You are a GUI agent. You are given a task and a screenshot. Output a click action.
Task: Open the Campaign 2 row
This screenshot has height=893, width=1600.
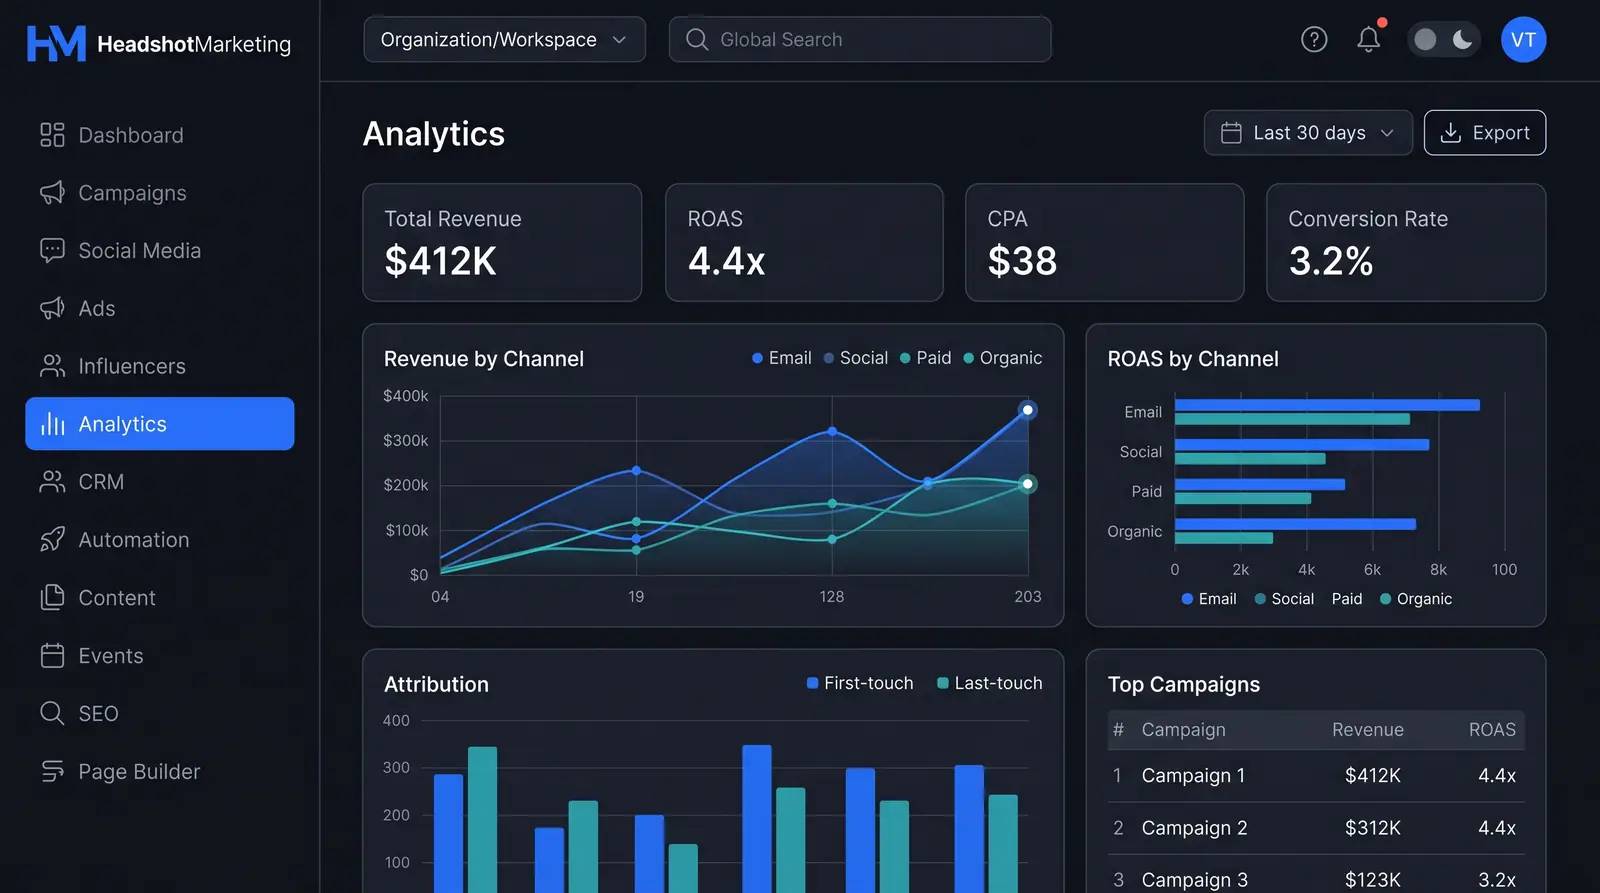coord(1316,828)
